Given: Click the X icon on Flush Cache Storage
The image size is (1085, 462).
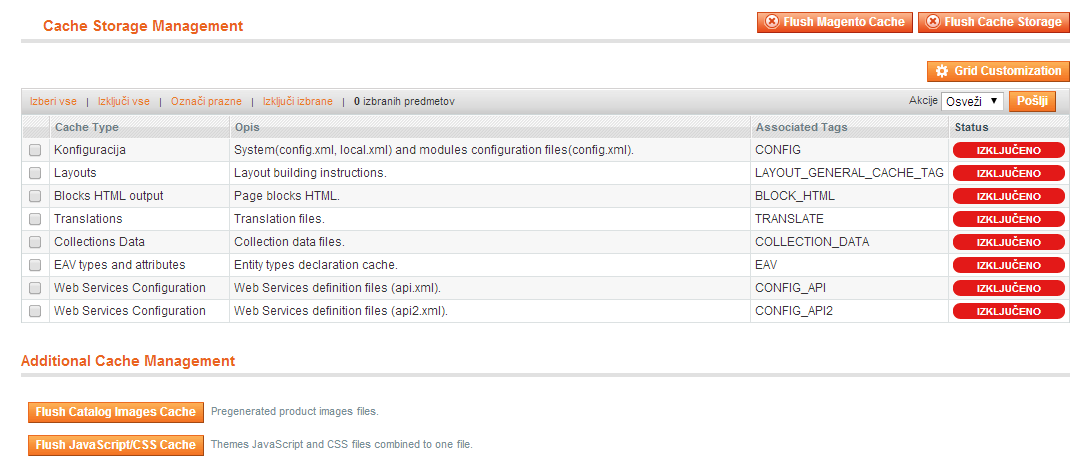Looking at the screenshot, I should pyautogui.click(x=933, y=22).
